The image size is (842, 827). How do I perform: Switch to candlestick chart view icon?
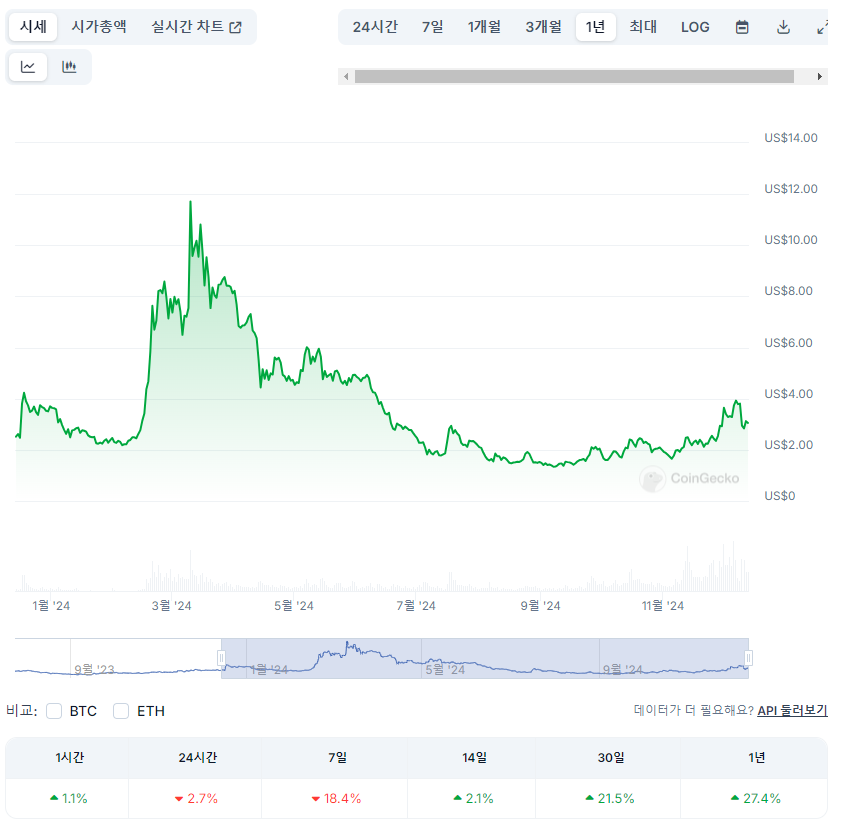(x=69, y=67)
